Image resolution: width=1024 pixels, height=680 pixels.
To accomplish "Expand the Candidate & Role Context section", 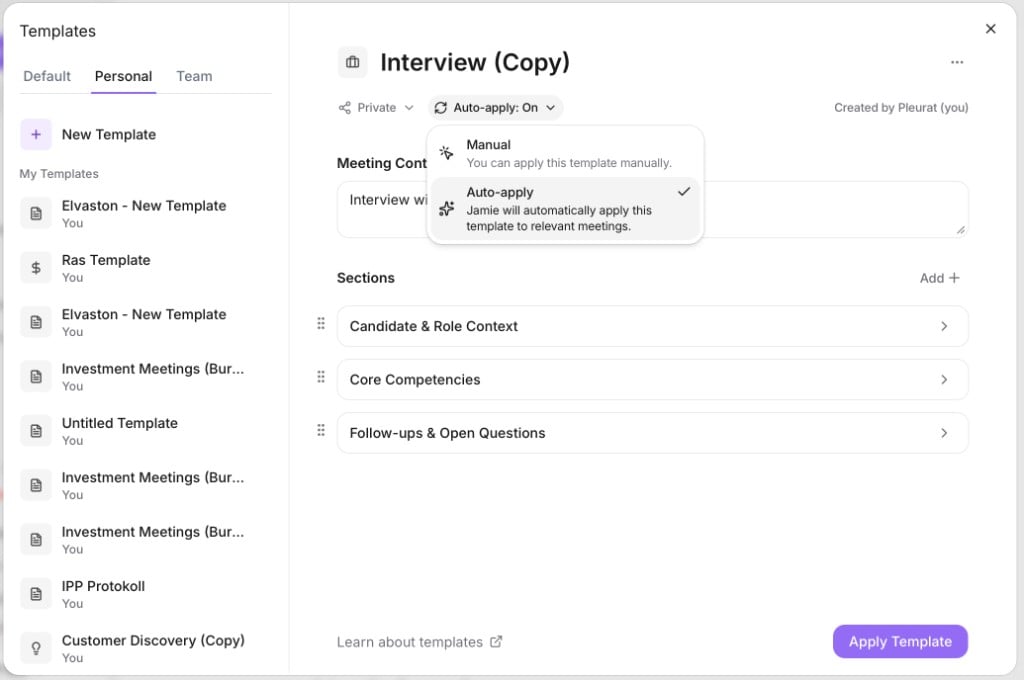I will point(652,326).
